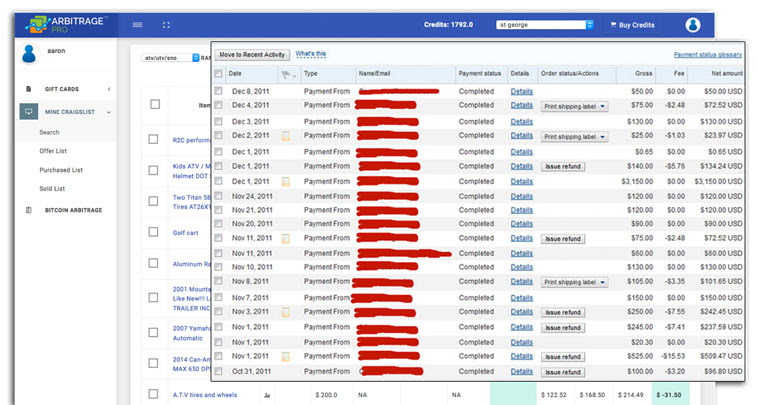This screenshot has width=758, height=405.
Task: Check the select-all checkbox in payments header
Action: click(x=219, y=73)
